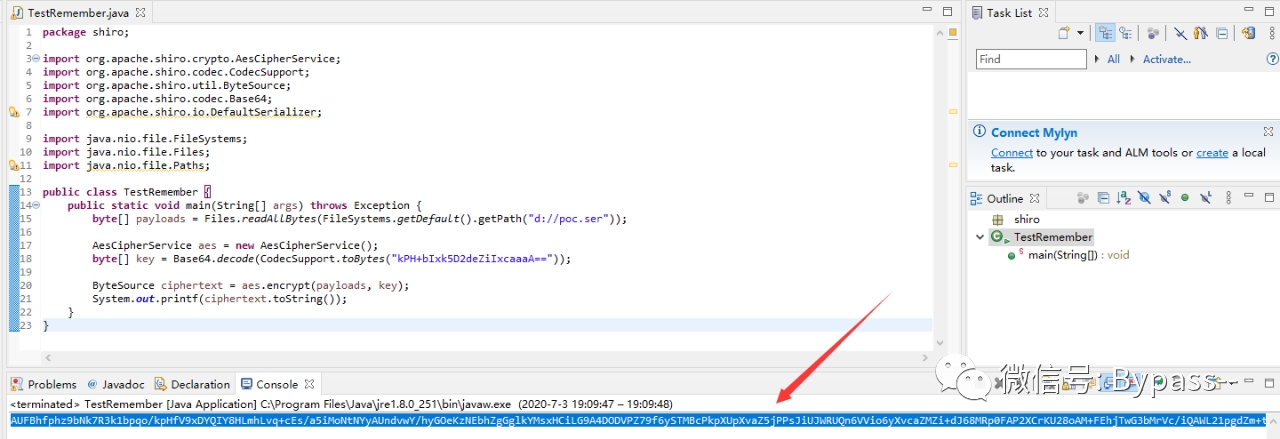Fold the imports block at line 3
Screen dimensions: 1280x439
click(x=35, y=59)
